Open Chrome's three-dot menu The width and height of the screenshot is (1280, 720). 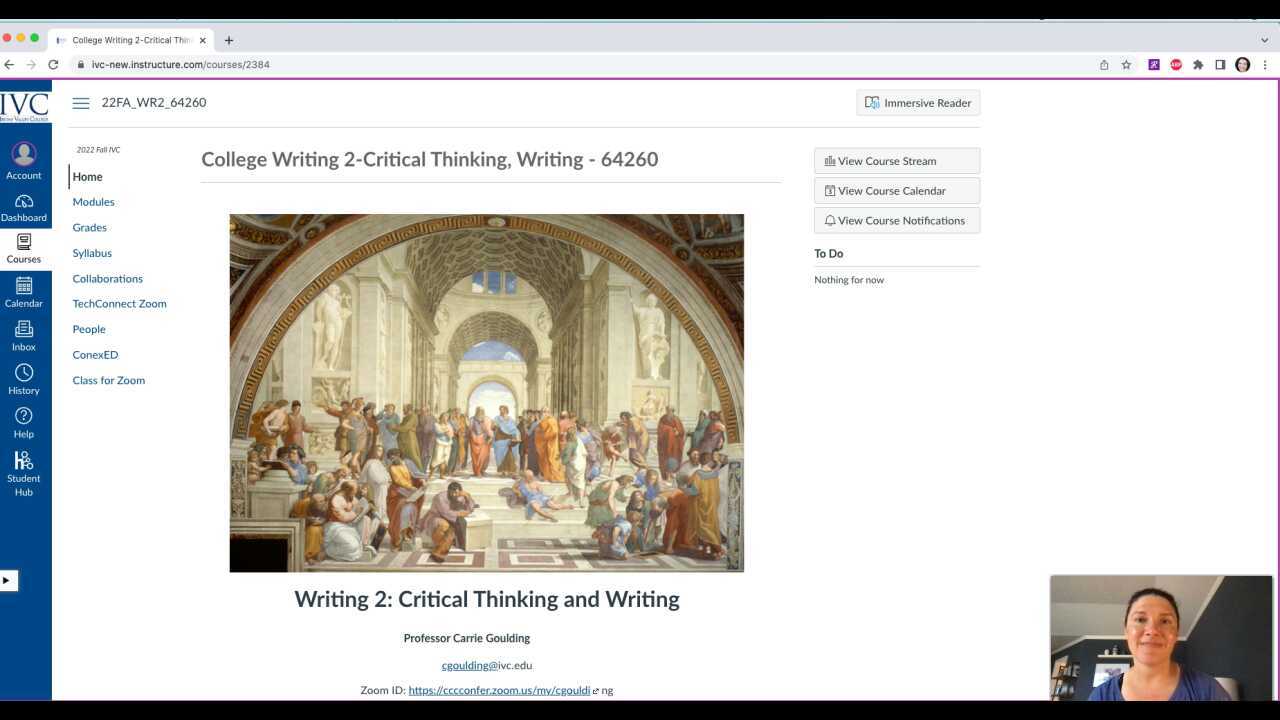[1265, 64]
